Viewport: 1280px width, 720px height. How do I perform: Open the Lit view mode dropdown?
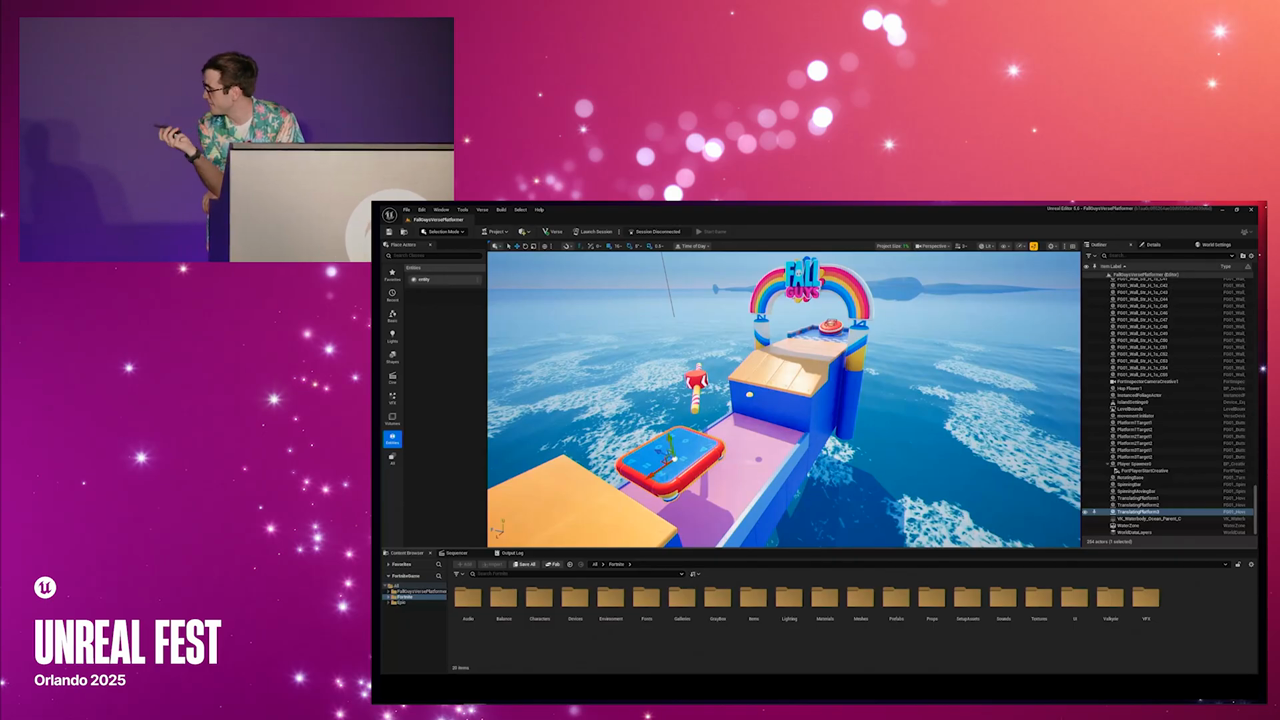pyautogui.click(x=987, y=246)
